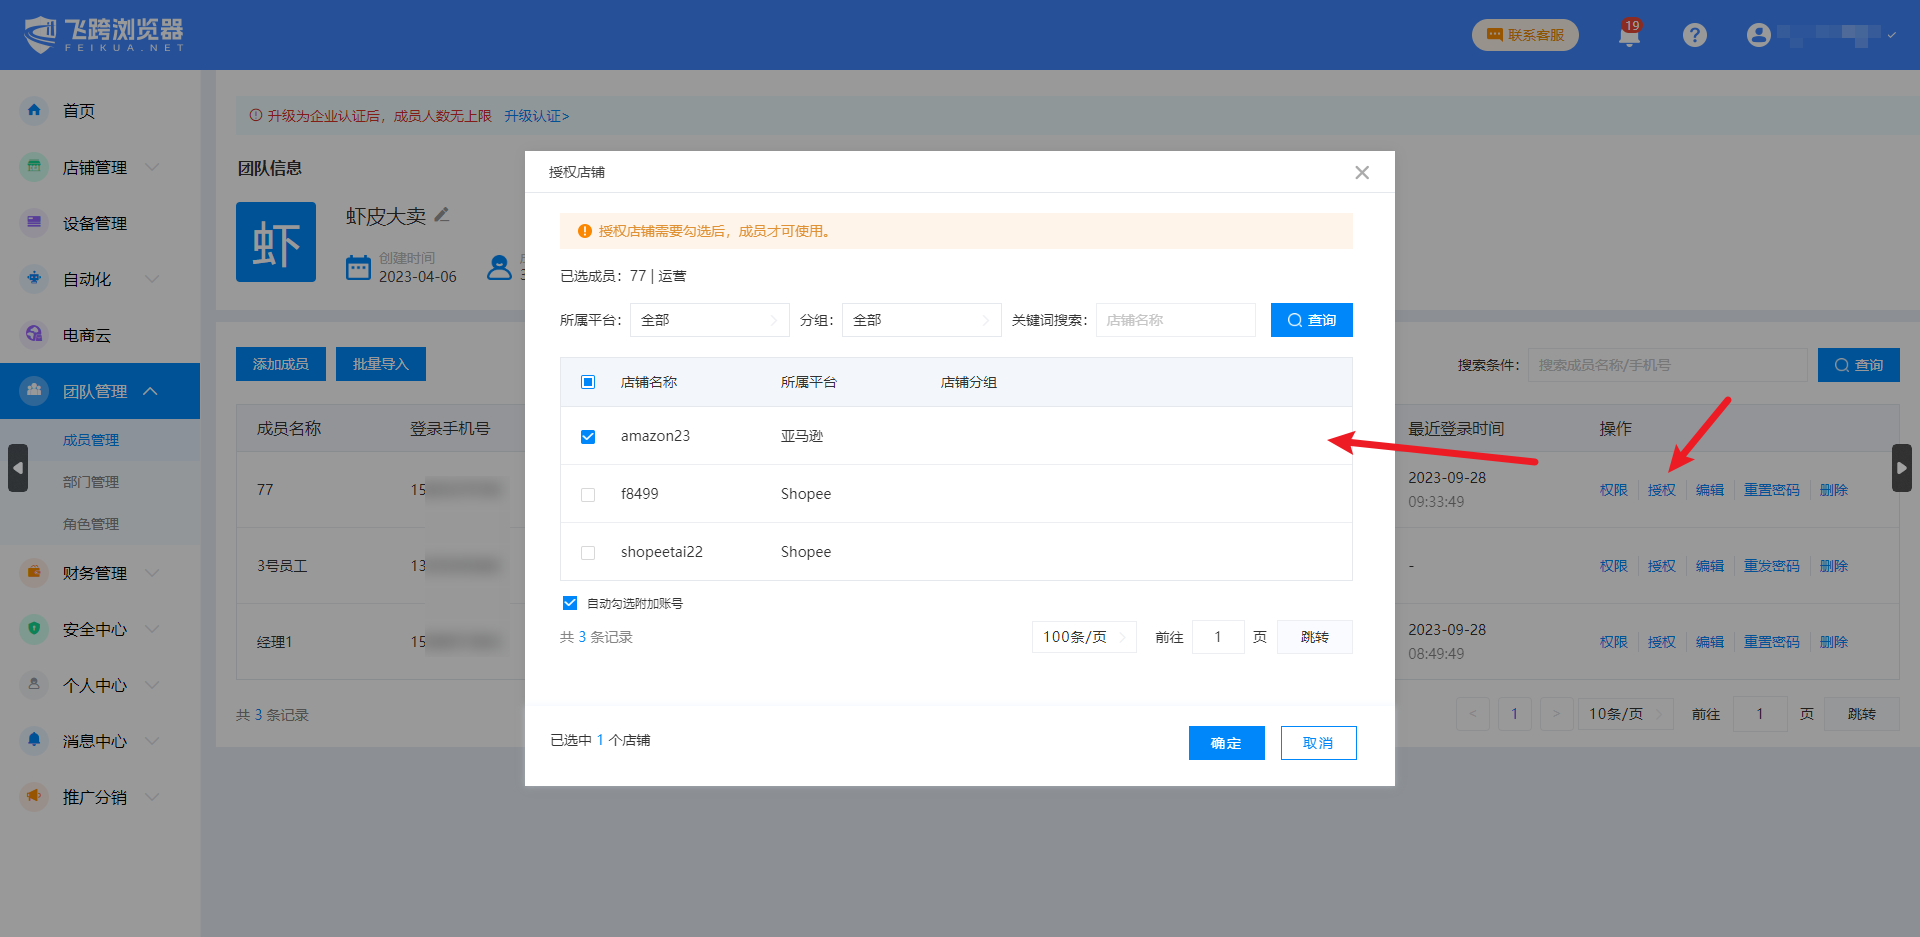The width and height of the screenshot is (1920, 937).
Task: Open the 所属平台 dropdown
Action: pos(709,320)
